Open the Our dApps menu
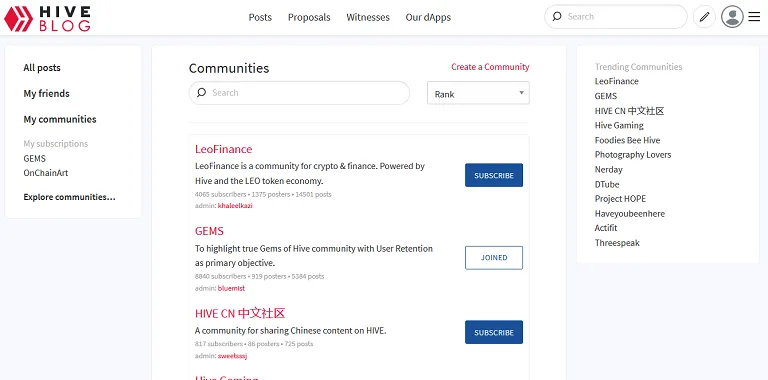The height and width of the screenshot is (380, 768). [428, 17]
